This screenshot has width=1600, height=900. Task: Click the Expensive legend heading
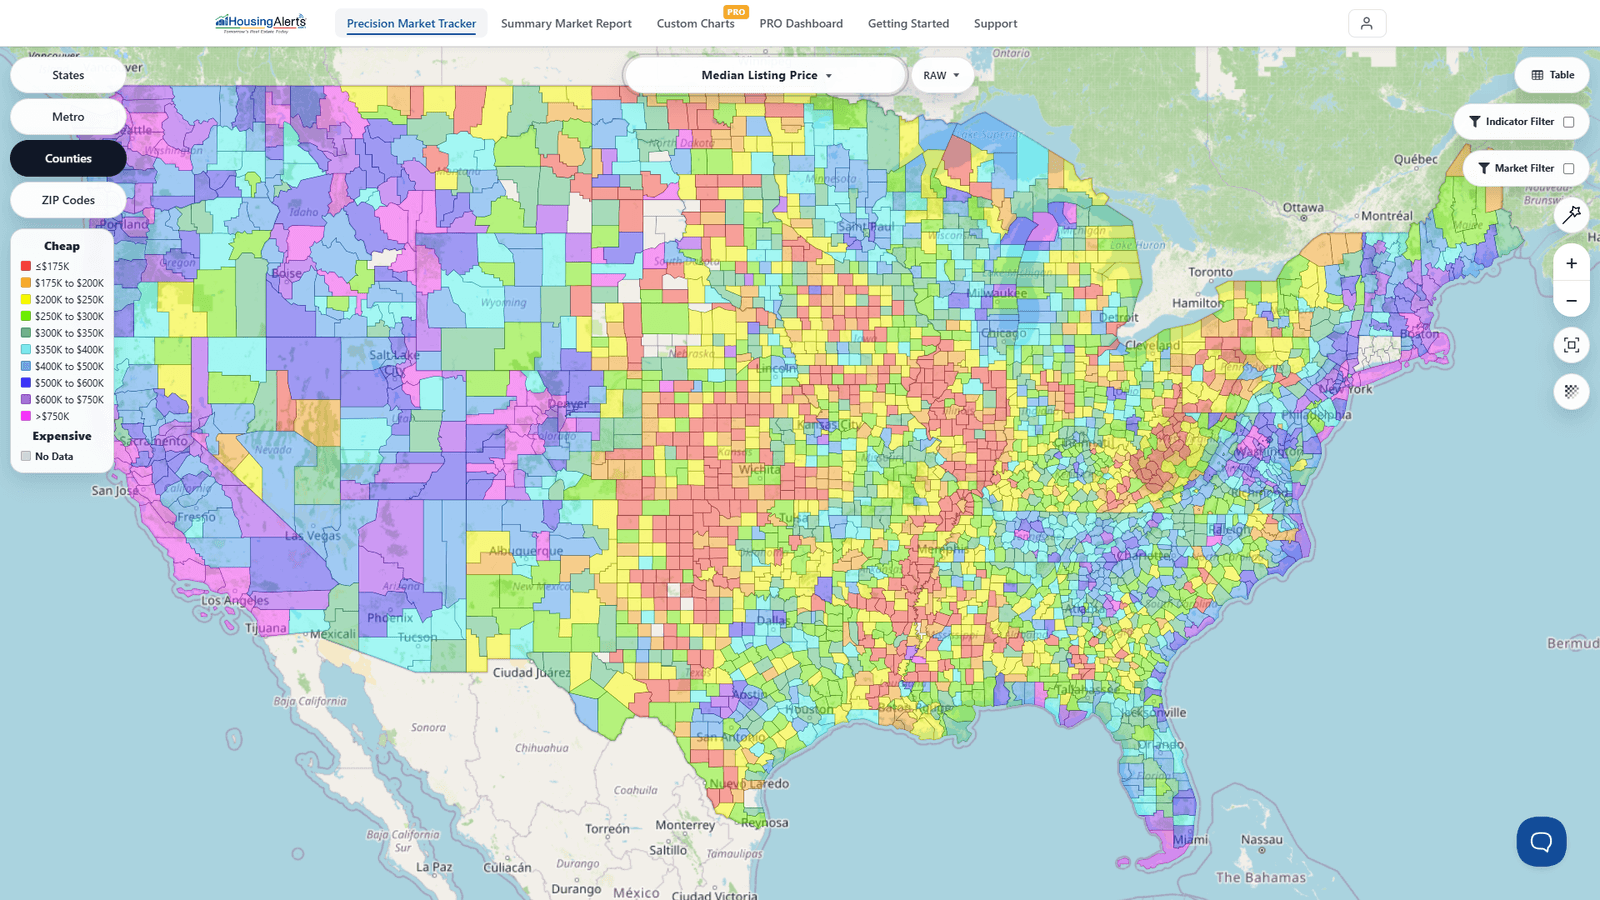click(62, 436)
